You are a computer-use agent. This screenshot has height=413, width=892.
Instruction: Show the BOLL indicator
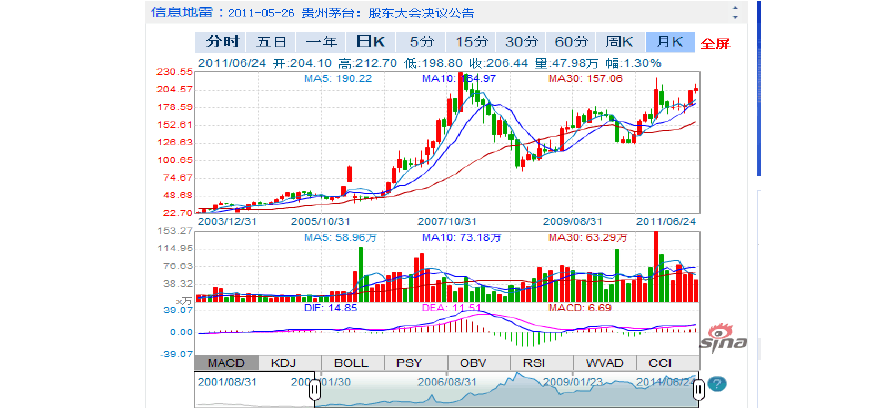click(x=350, y=362)
